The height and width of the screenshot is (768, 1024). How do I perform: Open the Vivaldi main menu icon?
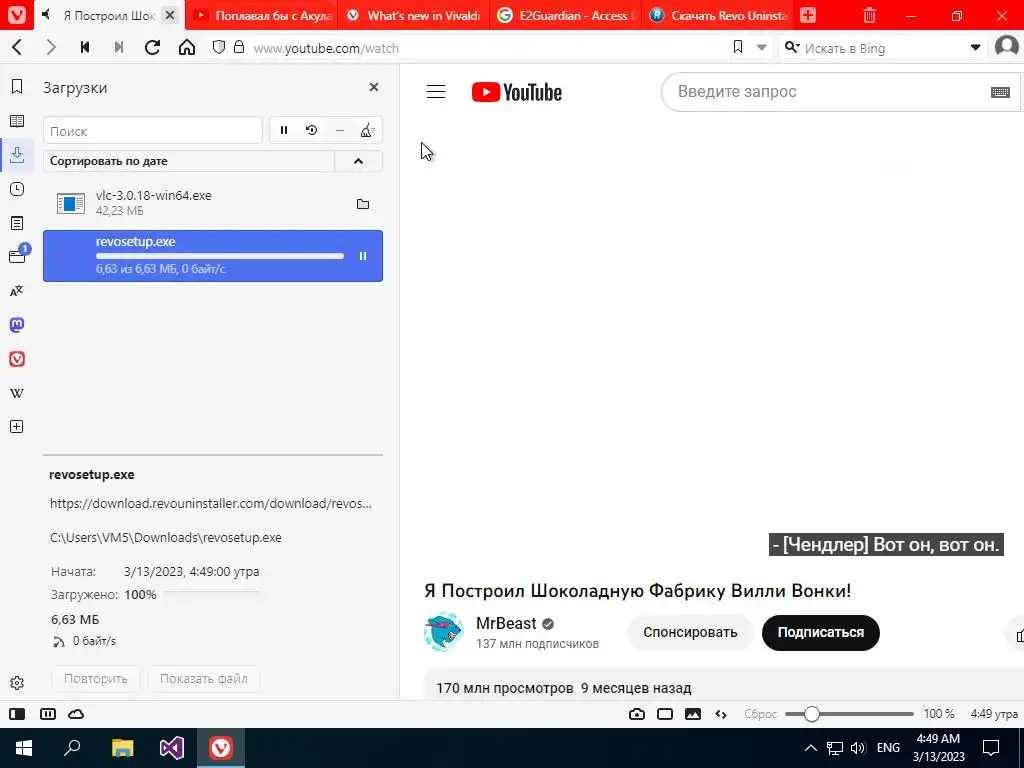click(x=16, y=15)
